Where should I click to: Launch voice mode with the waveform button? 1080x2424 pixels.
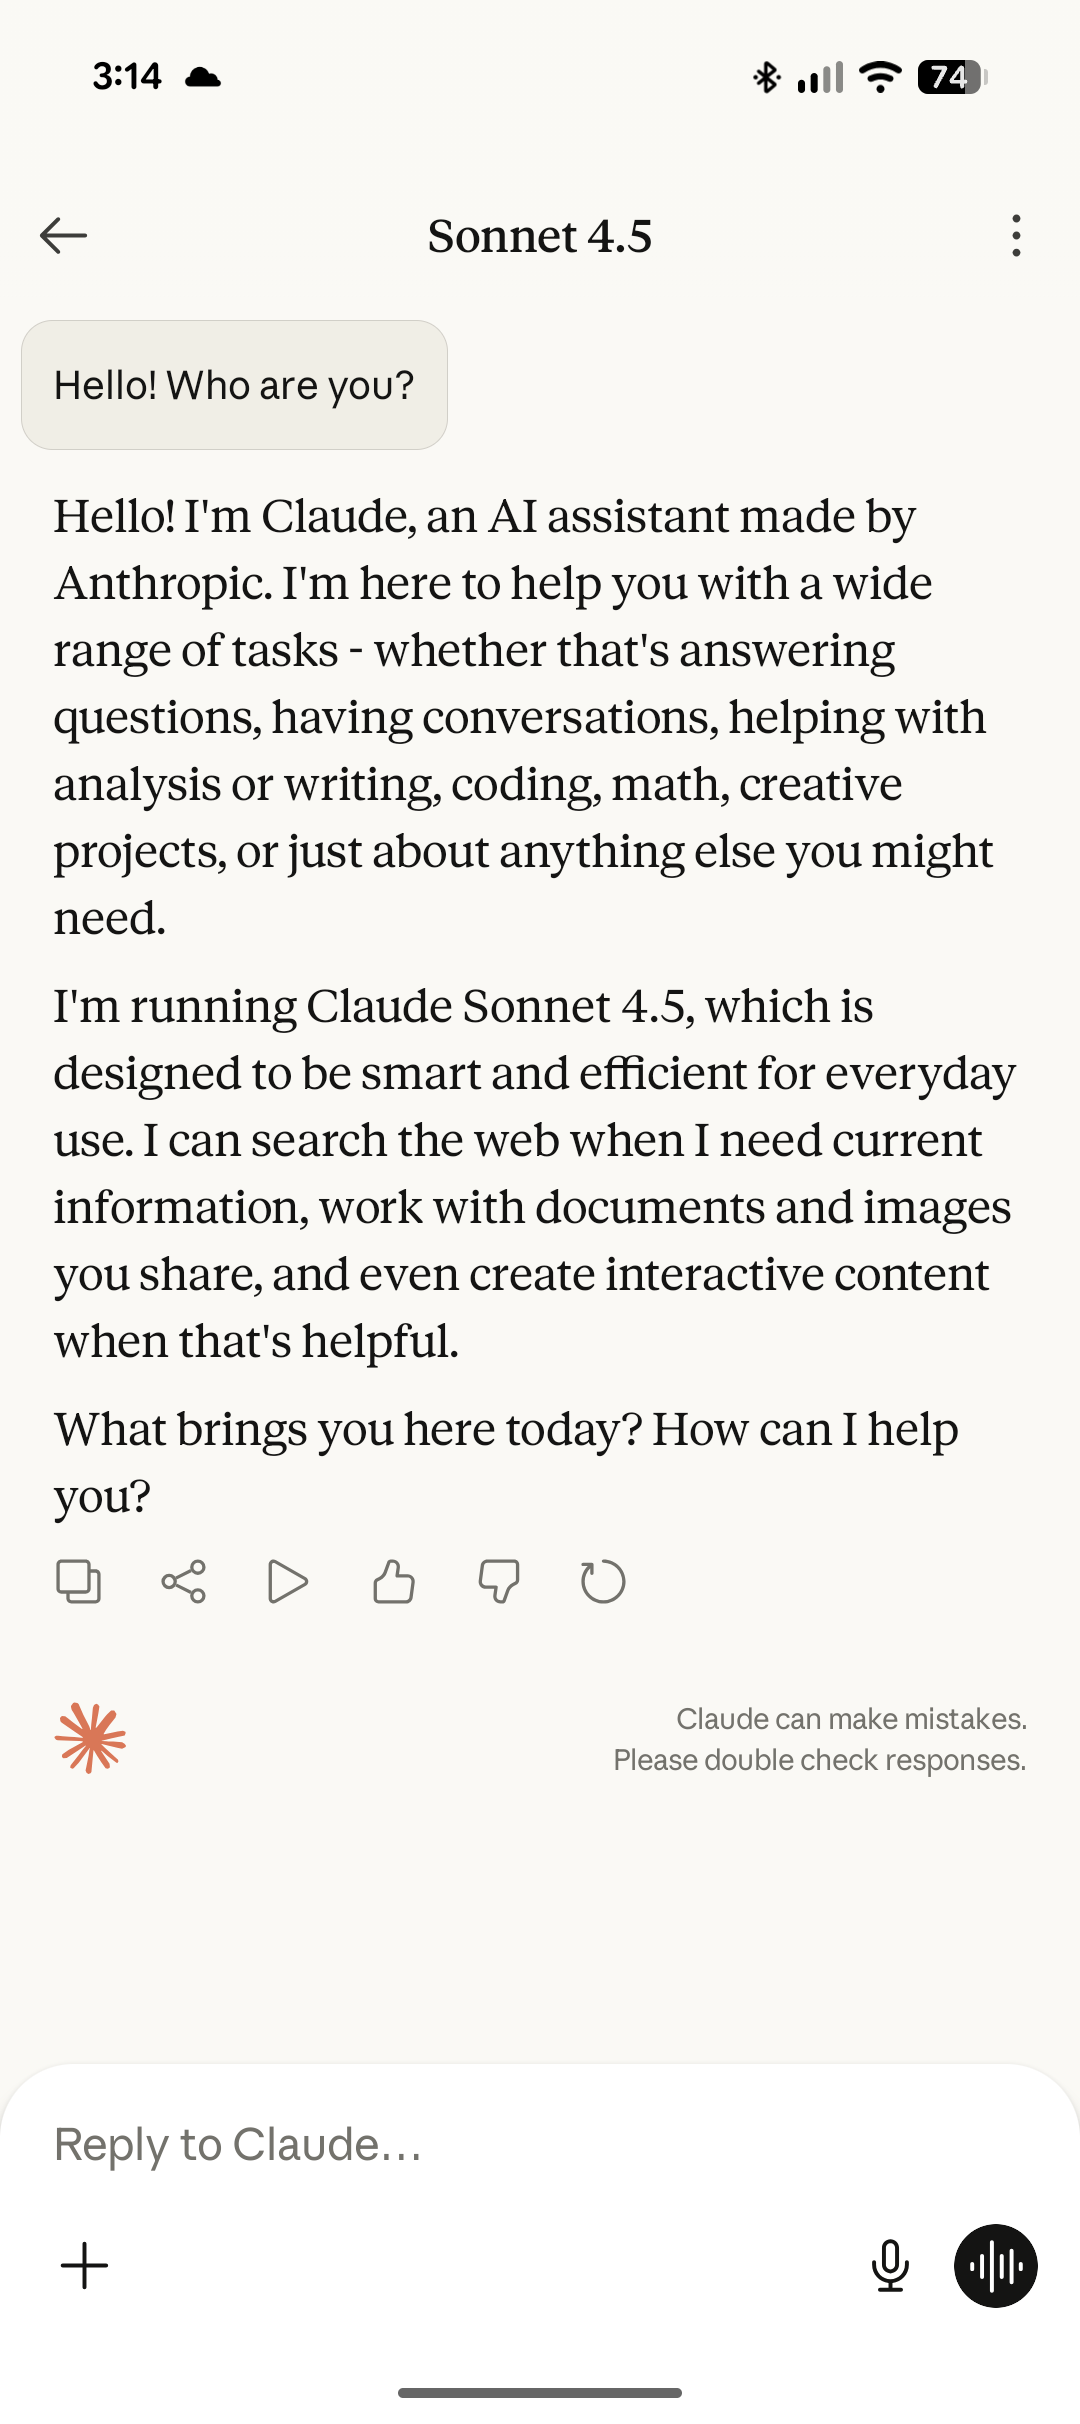(x=996, y=2266)
